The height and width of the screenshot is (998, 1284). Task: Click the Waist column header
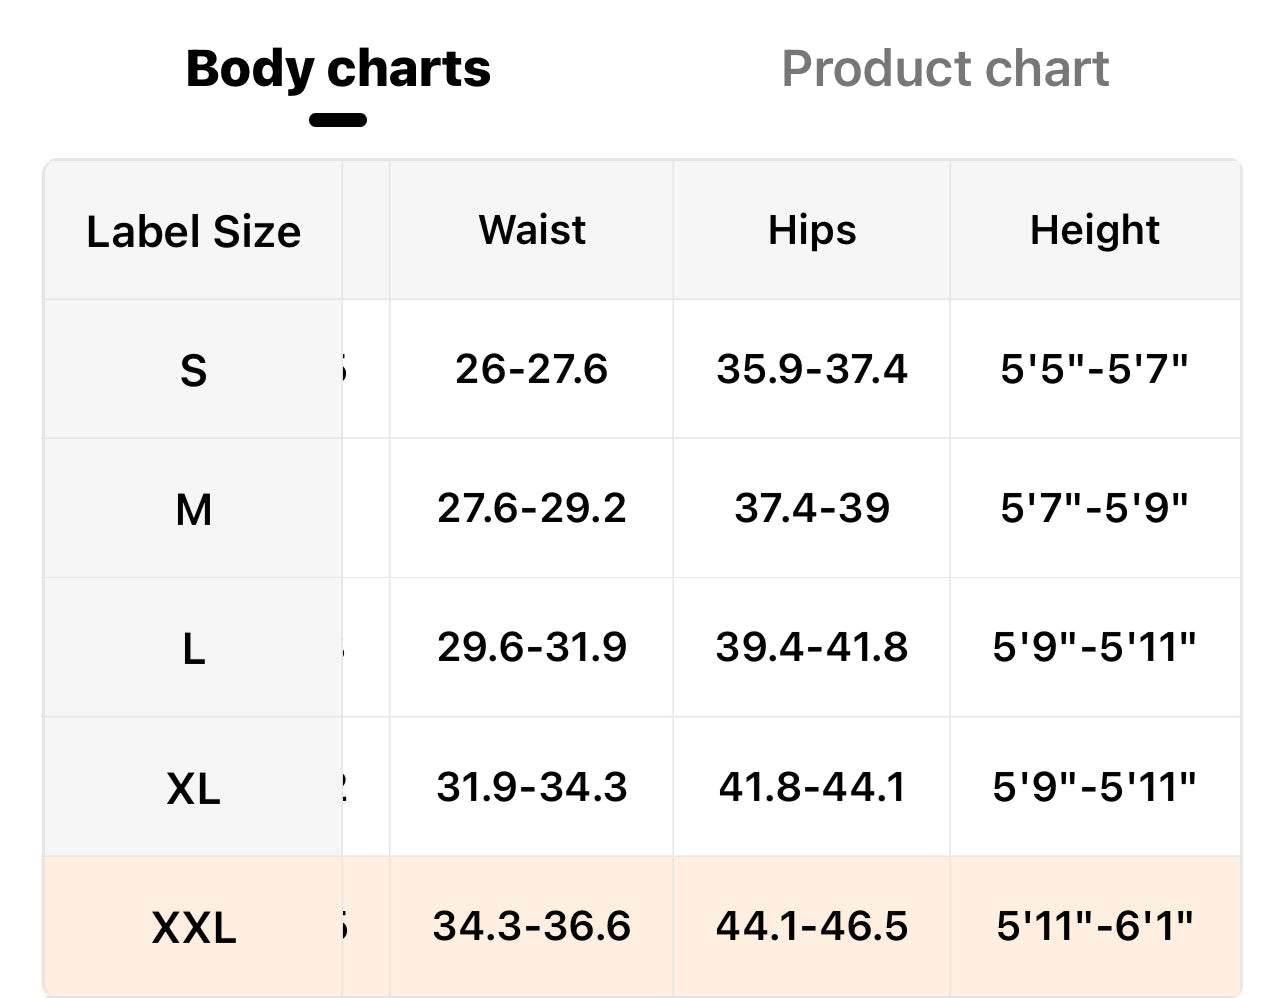pos(532,230)
